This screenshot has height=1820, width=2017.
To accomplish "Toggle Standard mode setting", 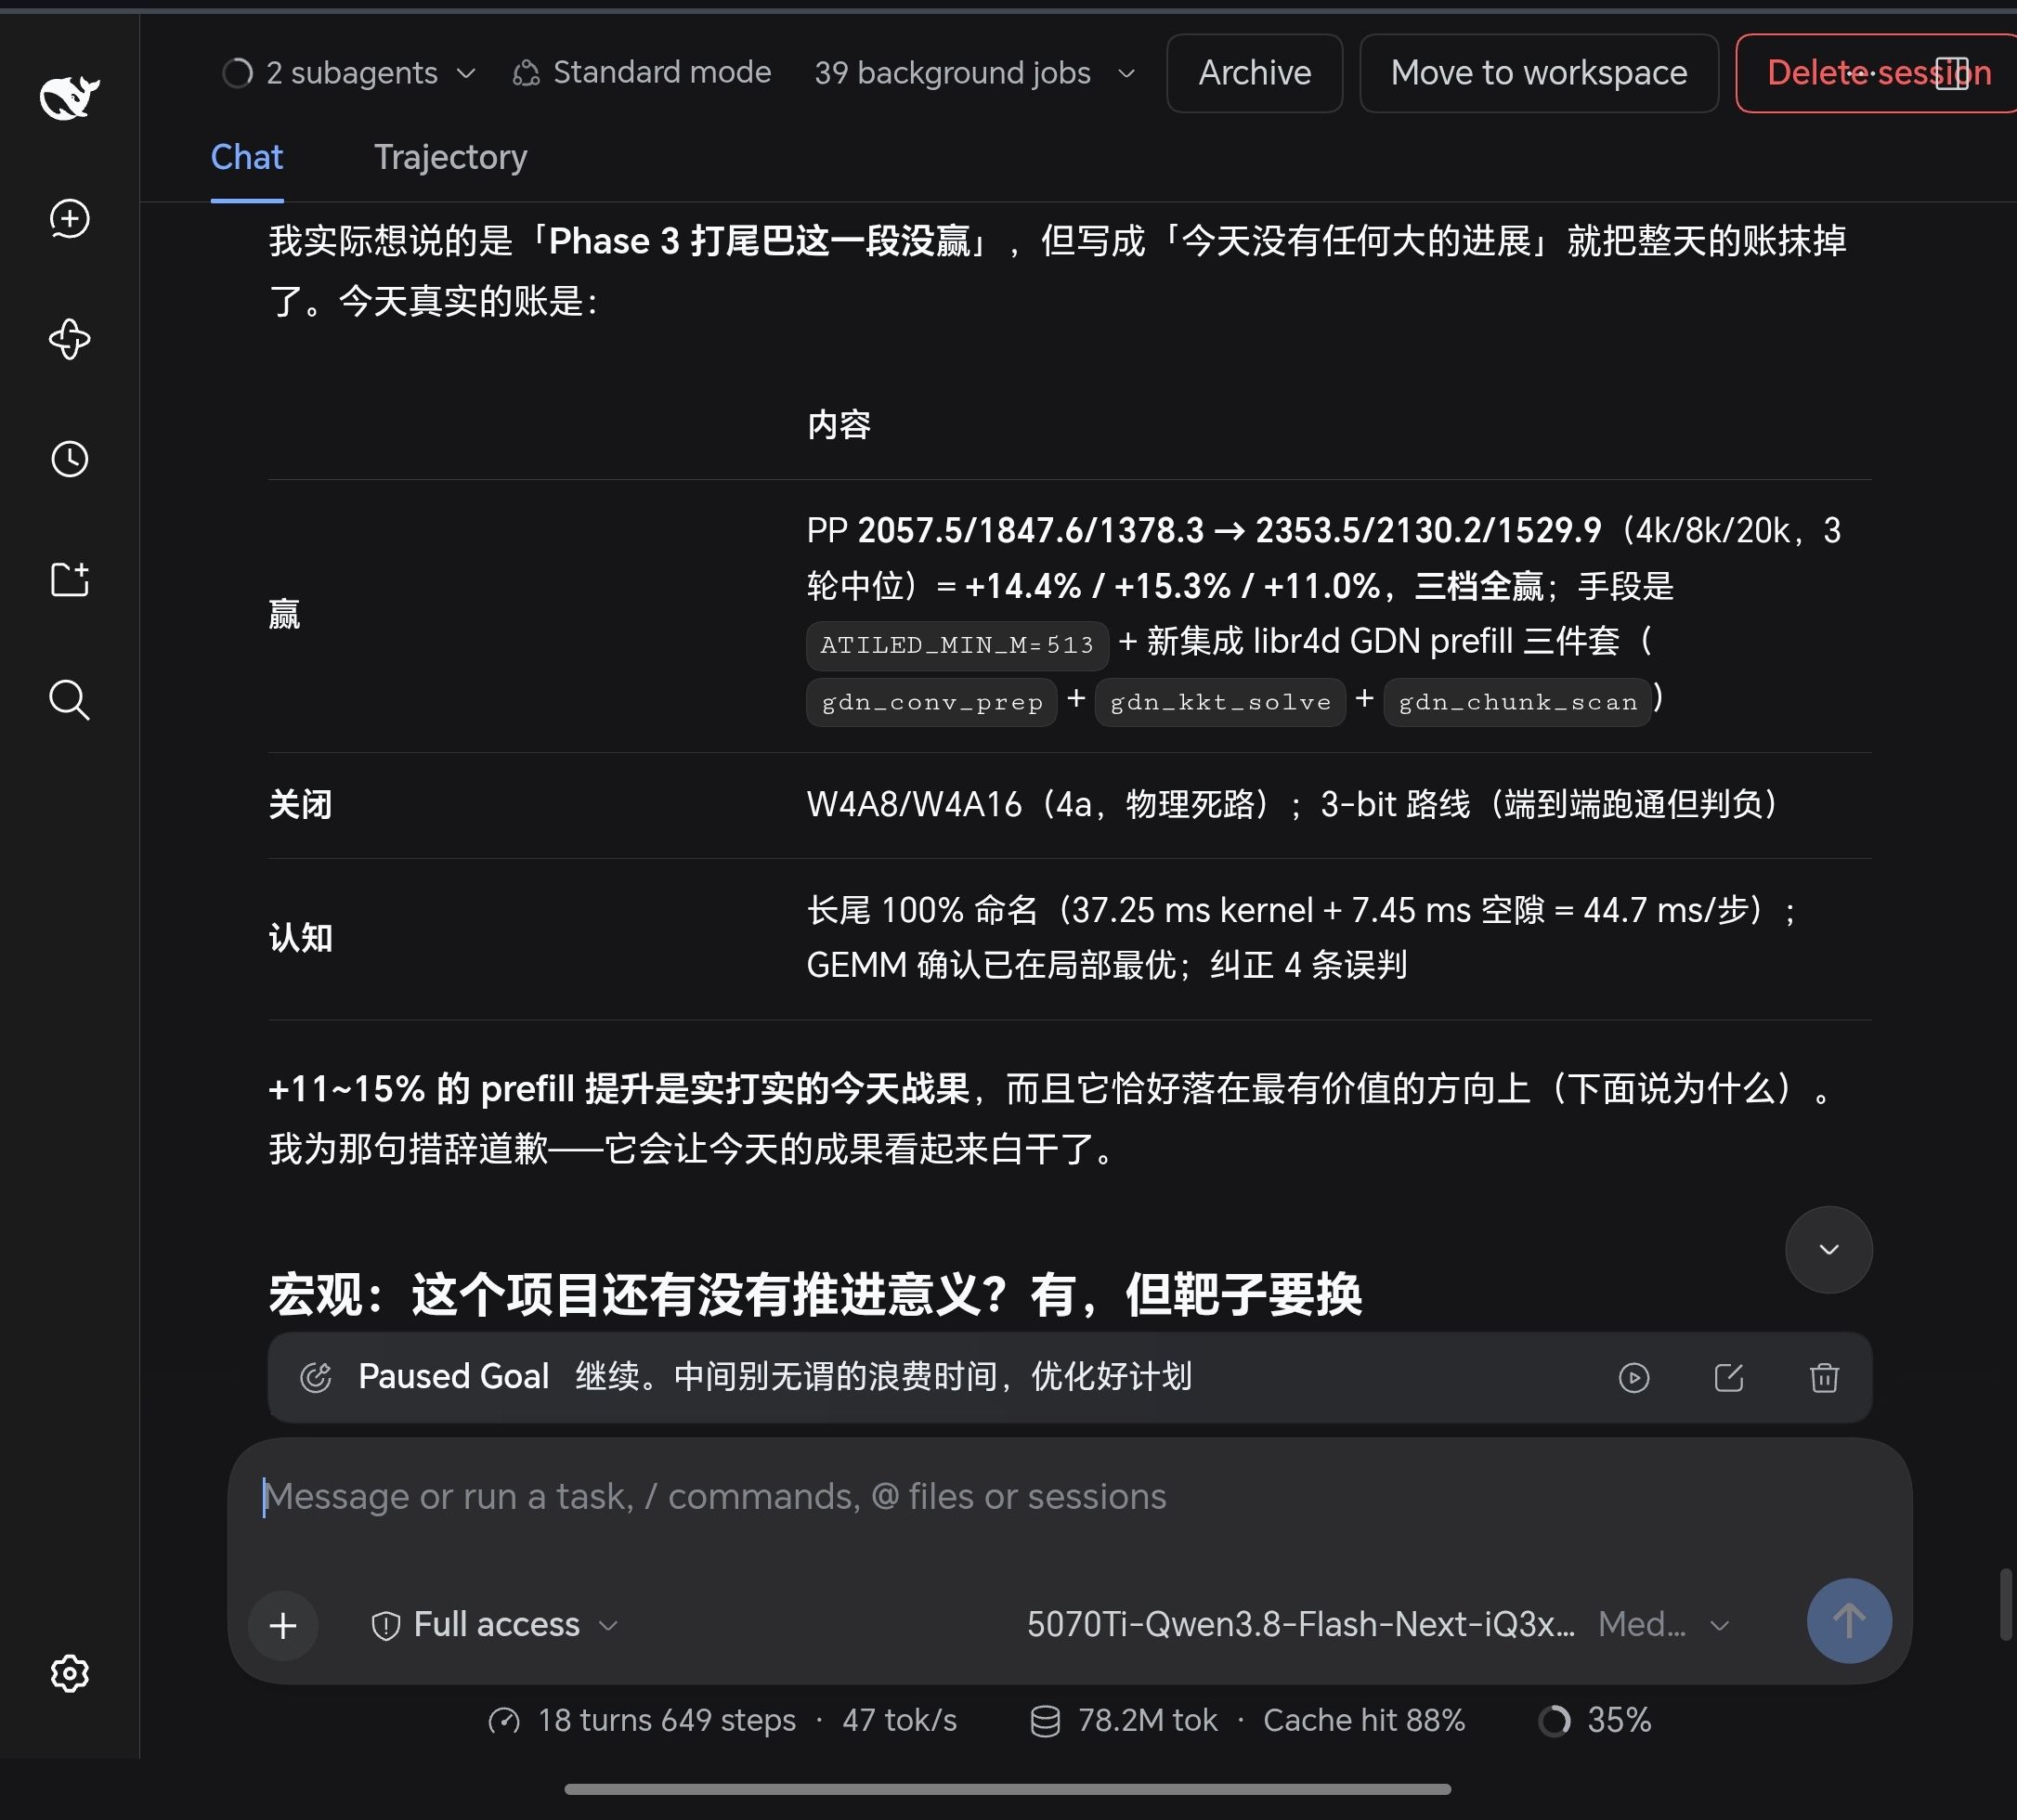I will [641, 73].
